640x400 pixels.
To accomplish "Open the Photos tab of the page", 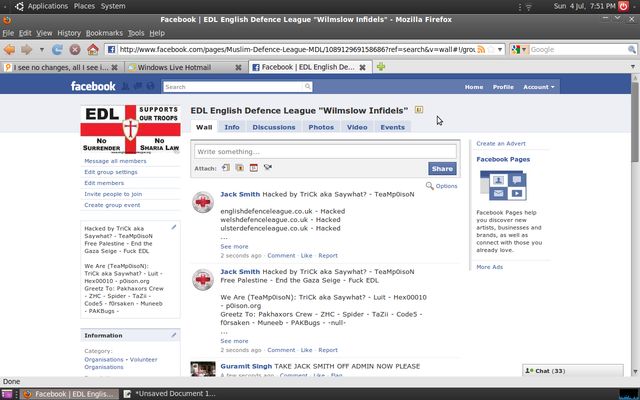I will (321, 127).
